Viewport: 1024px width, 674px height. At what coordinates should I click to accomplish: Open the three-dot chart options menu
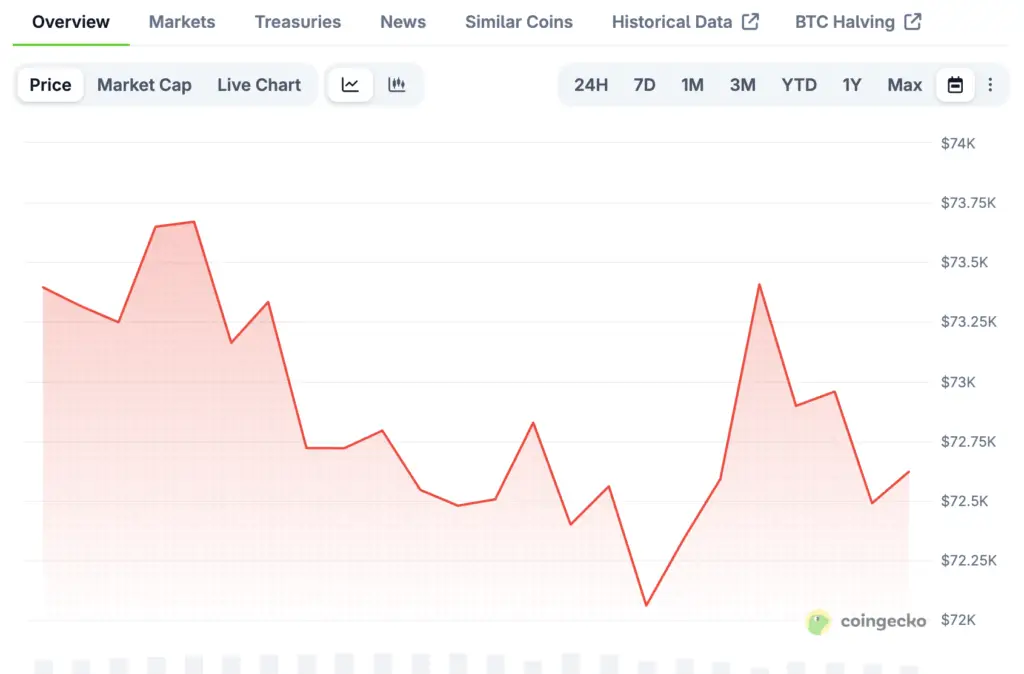coord(990,85)
